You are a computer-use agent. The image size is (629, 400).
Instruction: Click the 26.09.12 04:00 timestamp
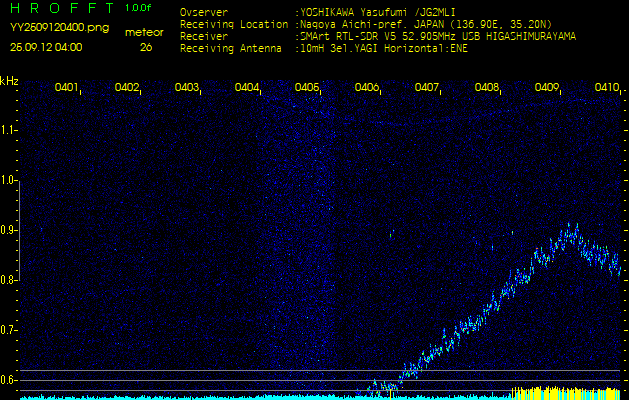click(46, 47)
